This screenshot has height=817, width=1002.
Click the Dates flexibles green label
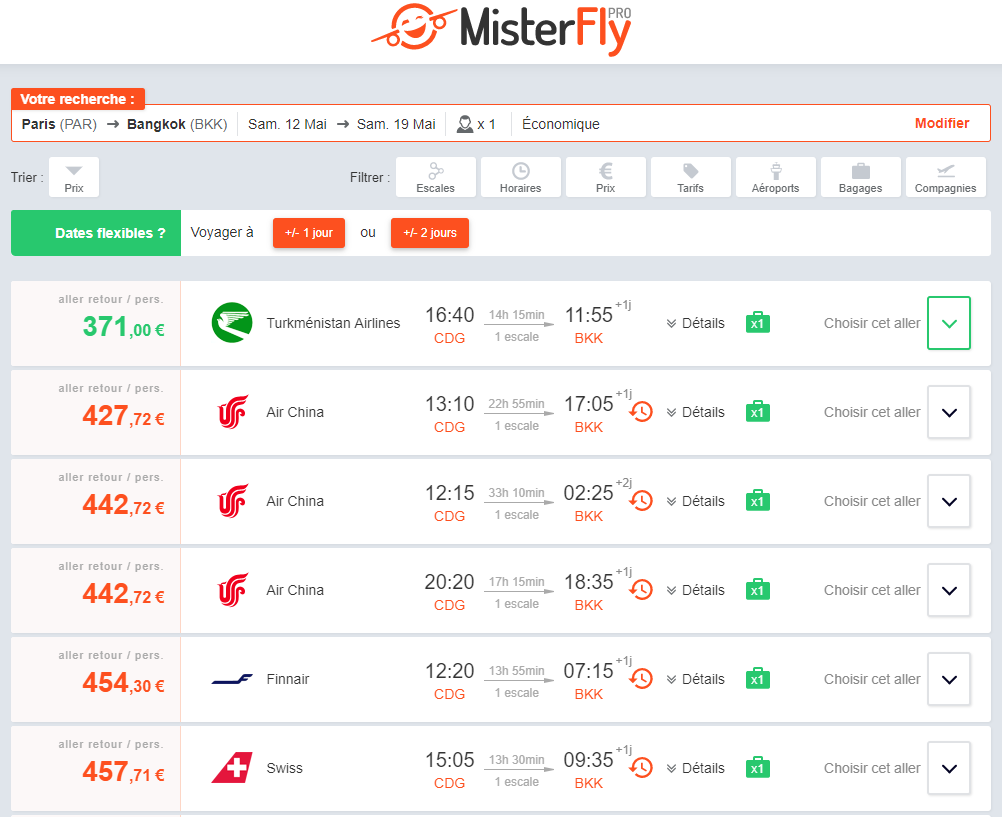coord(96,233)
